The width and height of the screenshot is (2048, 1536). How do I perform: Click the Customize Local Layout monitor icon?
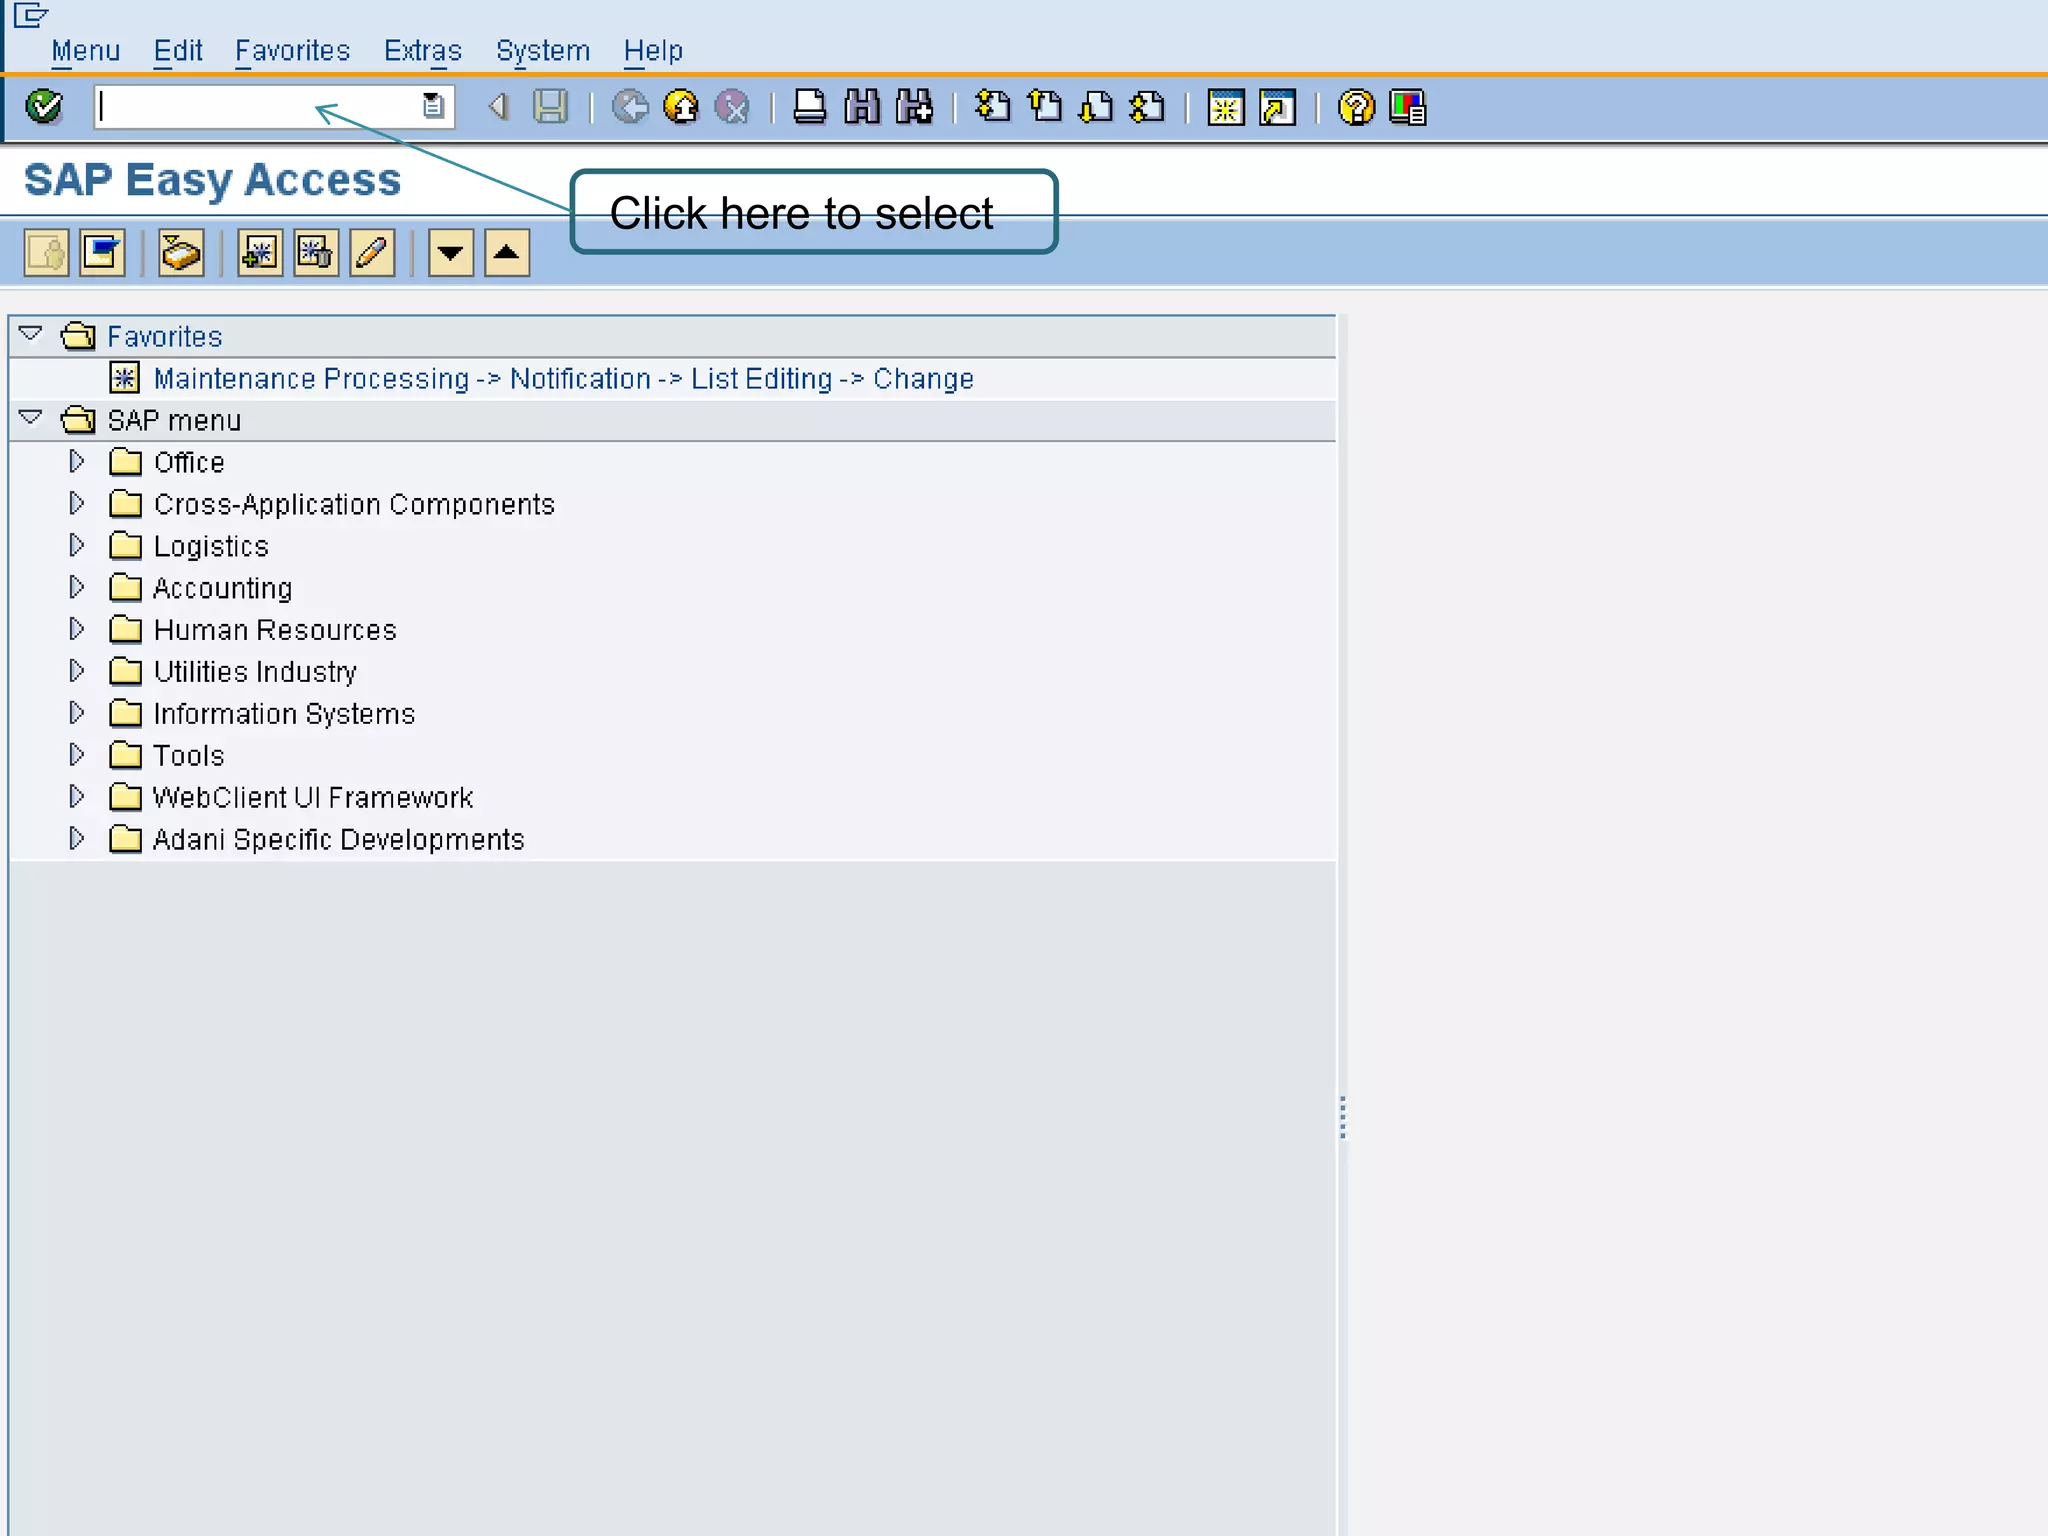1408,107
